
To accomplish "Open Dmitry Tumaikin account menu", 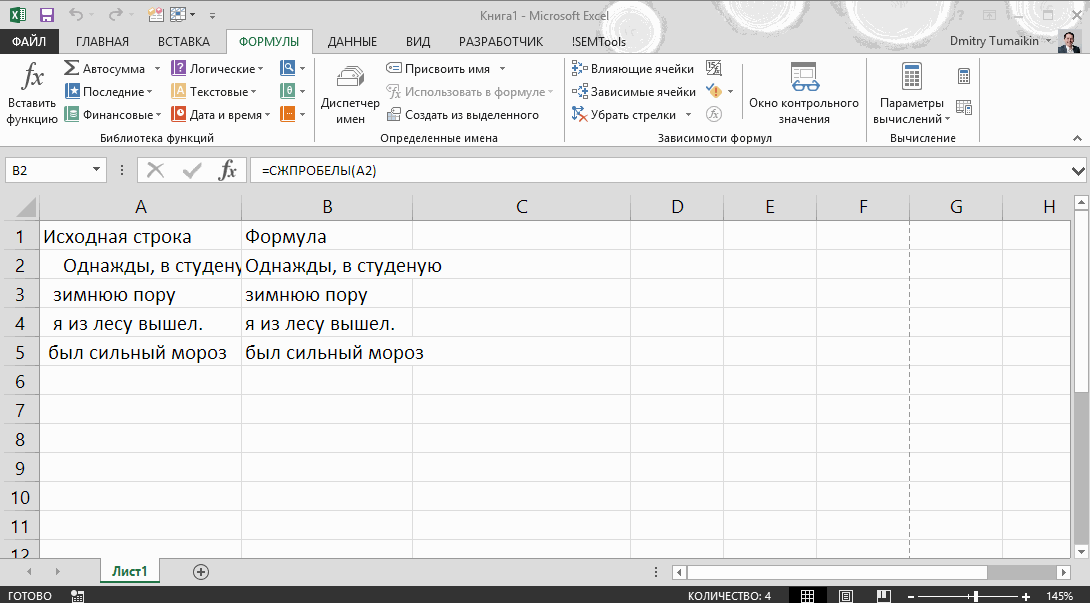I will click(1001, 41).
